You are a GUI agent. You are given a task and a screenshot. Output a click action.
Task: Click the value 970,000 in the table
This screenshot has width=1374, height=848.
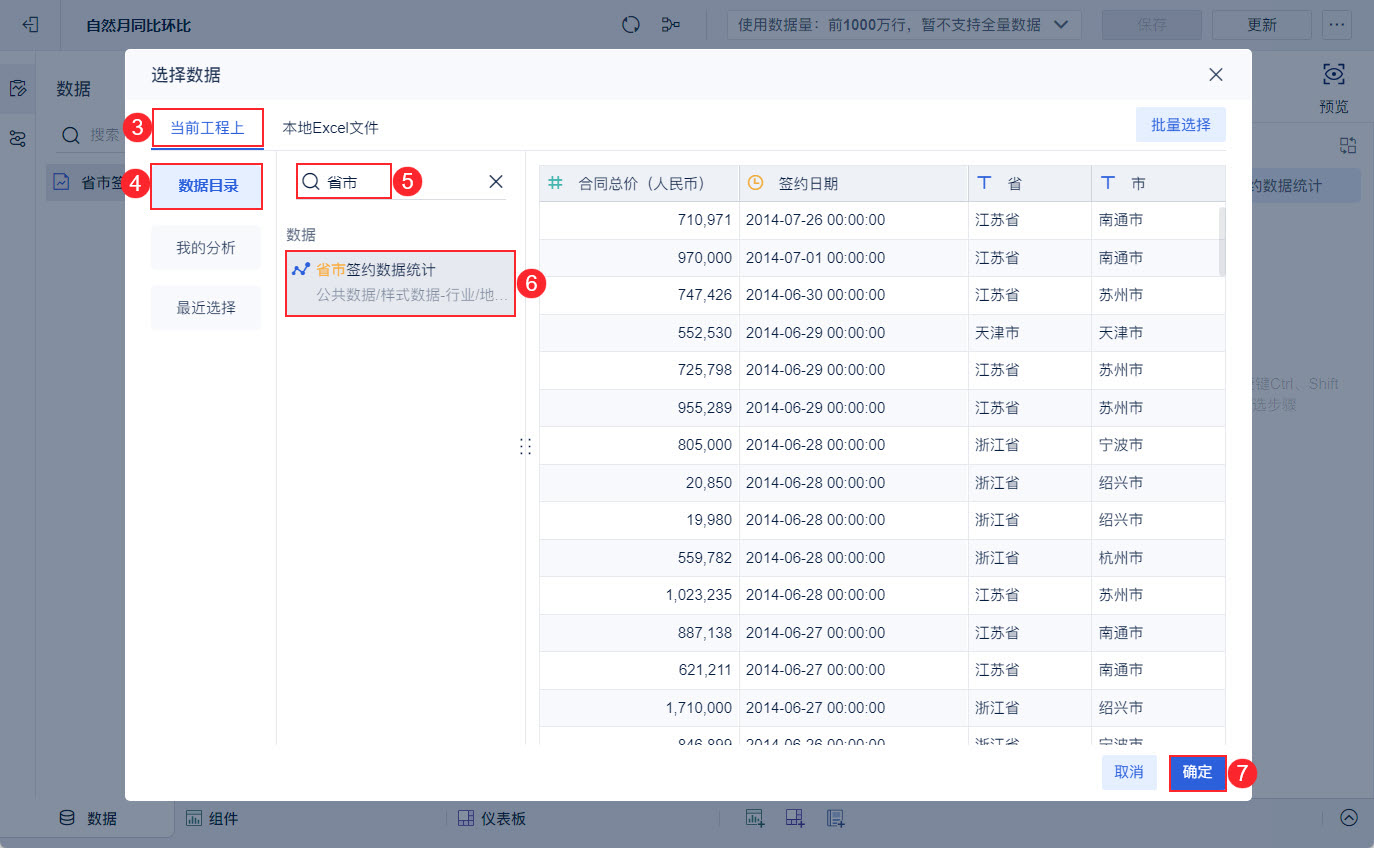tap(704, 258)
